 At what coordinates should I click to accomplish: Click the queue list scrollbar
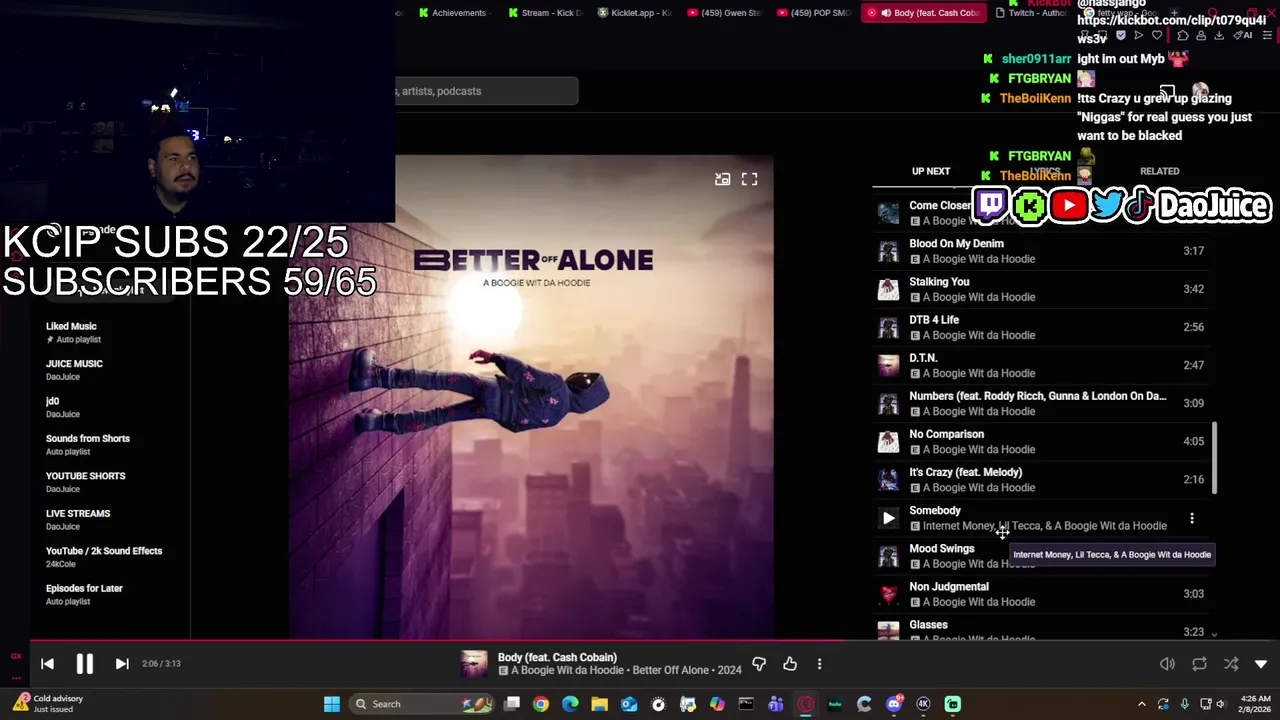(1215, 457)
